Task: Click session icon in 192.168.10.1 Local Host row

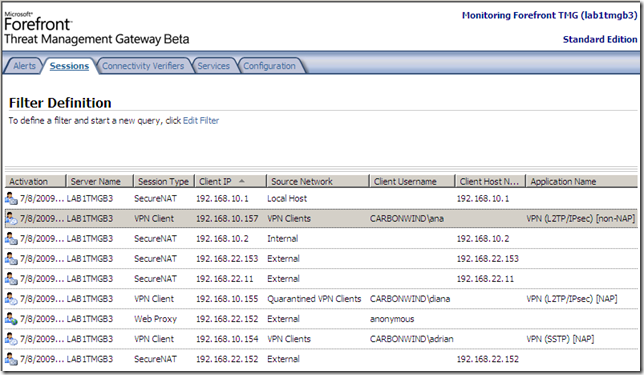Action: pos(11,199)
